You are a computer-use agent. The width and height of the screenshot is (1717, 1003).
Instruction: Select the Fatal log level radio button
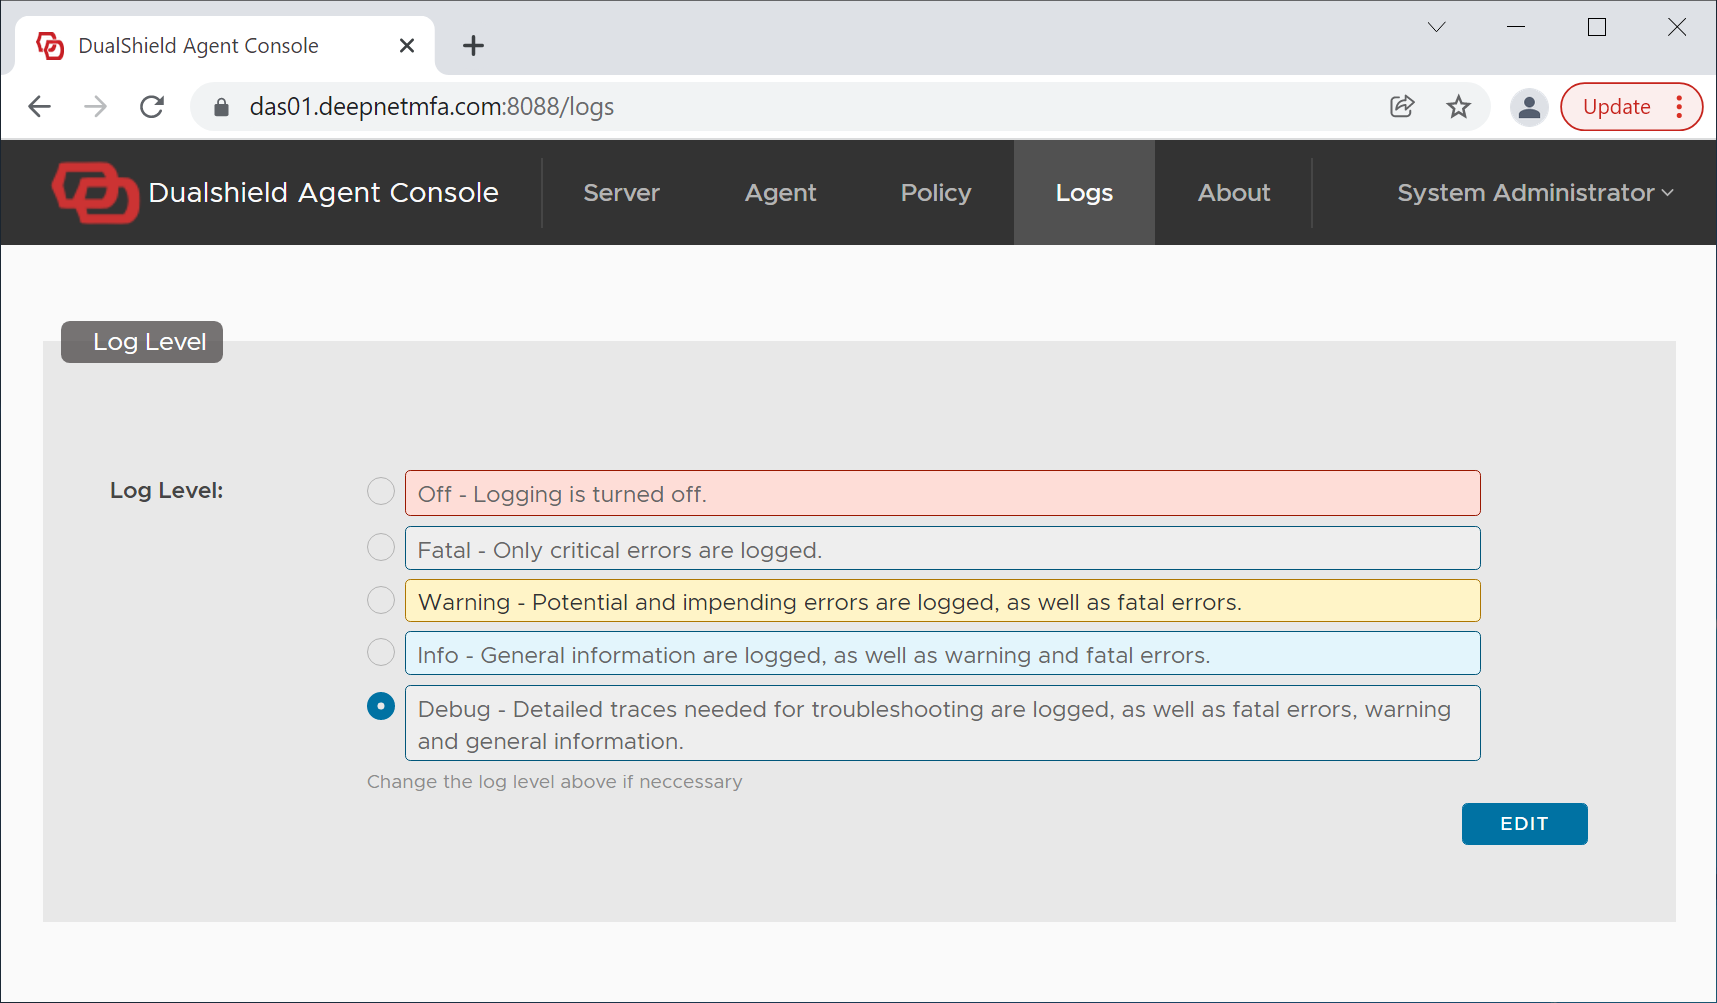(x=381, y=547)
